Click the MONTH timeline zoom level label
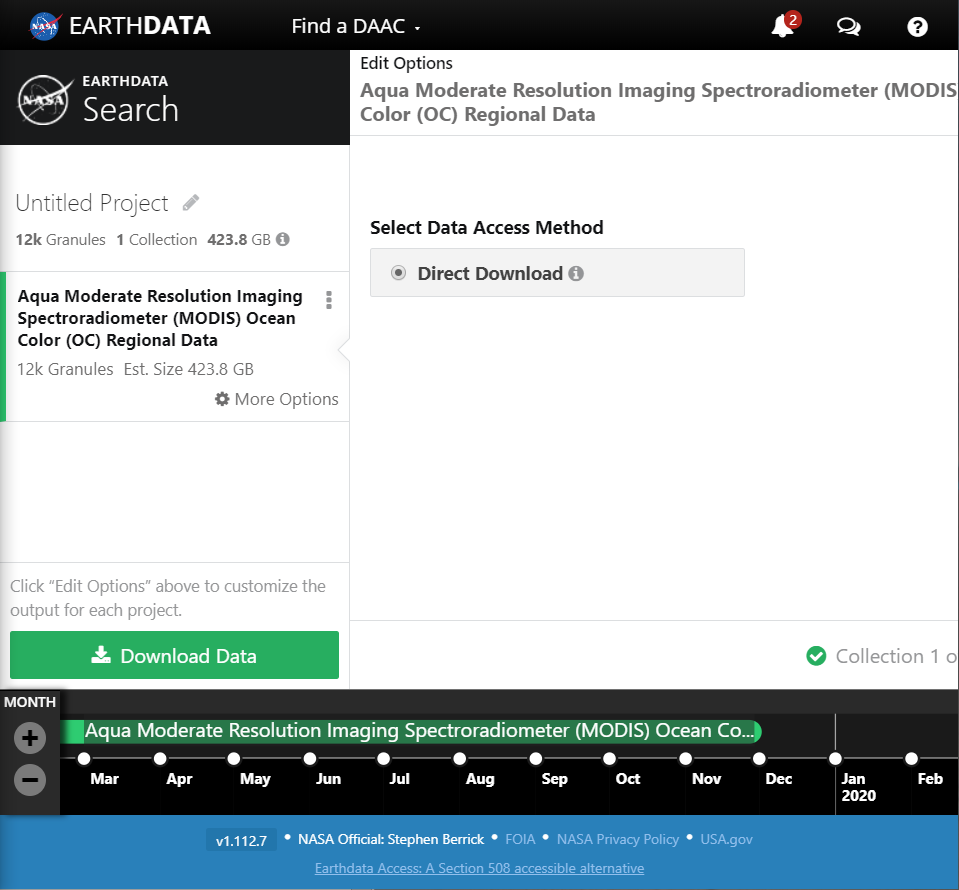The width and height of the screenshot is (959, 890). pos(30,702)
